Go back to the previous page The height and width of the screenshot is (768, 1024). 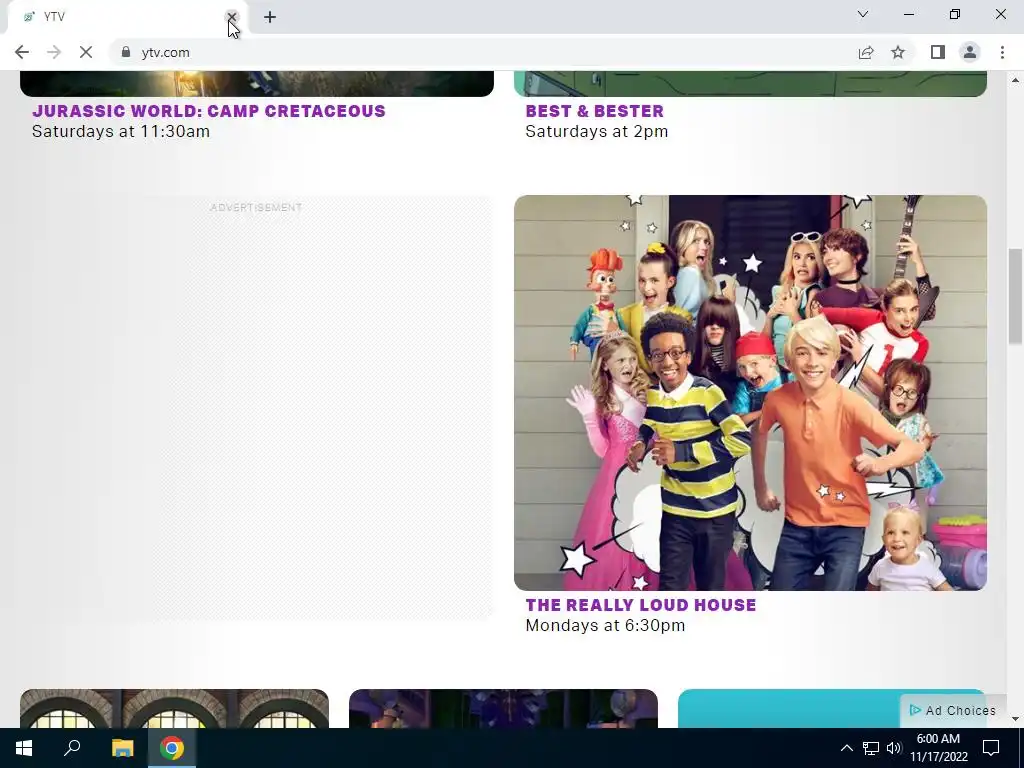pos(22,52)
